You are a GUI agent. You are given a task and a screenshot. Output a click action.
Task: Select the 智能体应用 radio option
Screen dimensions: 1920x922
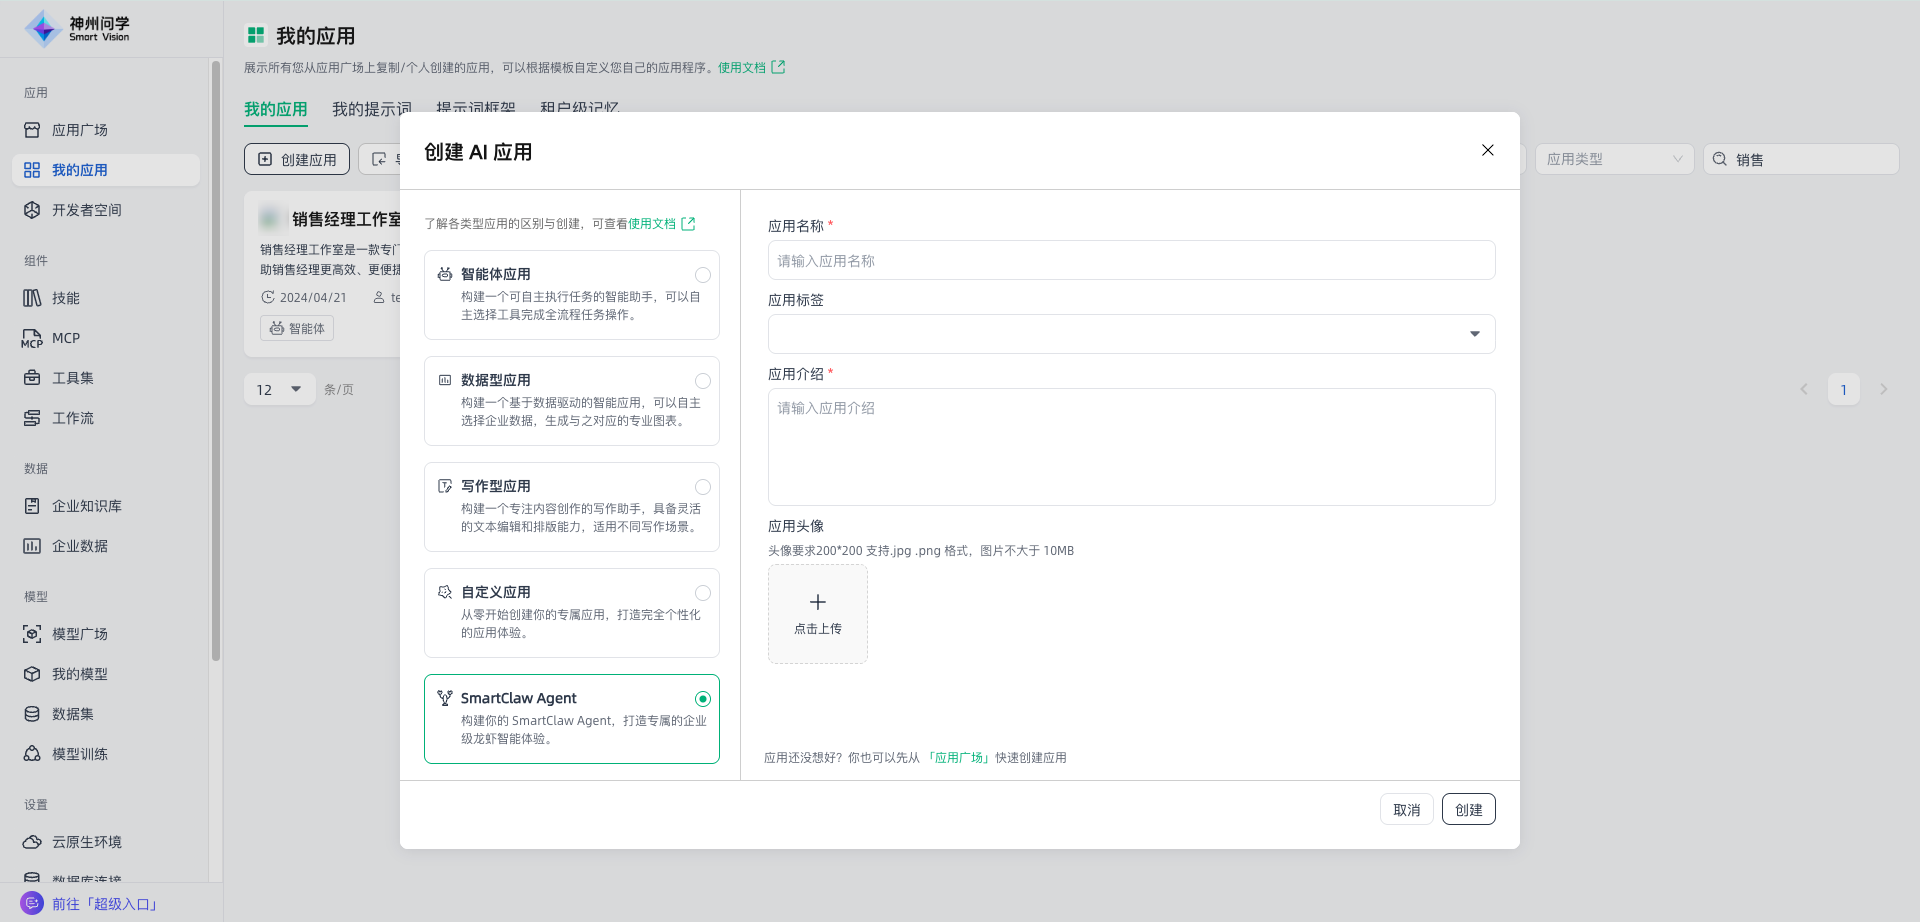coord(703,275)
